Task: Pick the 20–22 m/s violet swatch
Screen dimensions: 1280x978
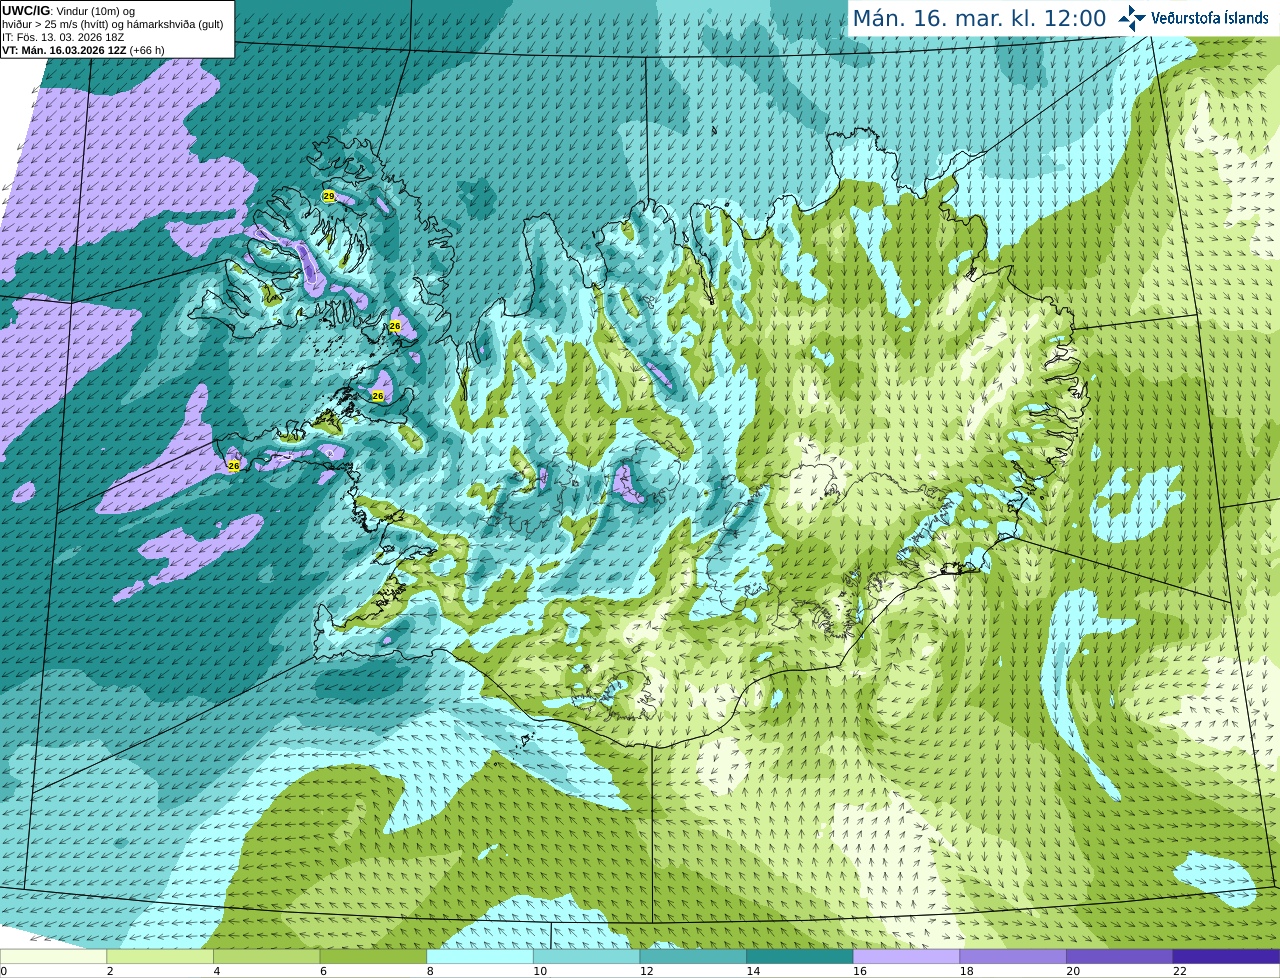Action: [1120, 956]
